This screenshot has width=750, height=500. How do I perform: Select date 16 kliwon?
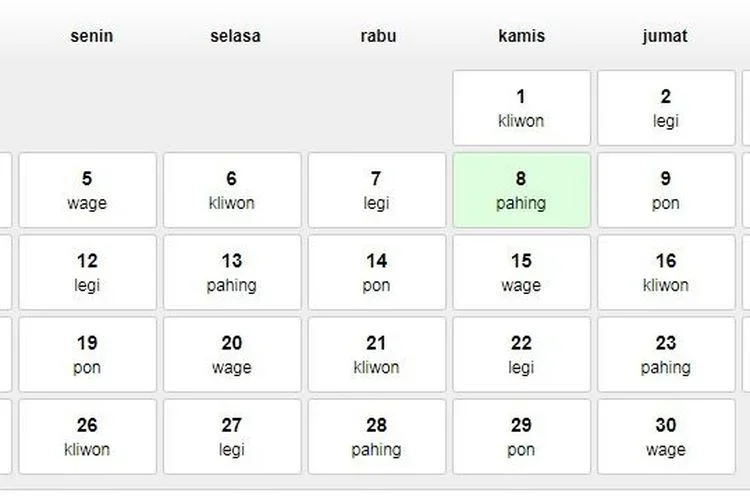(666, 272)
